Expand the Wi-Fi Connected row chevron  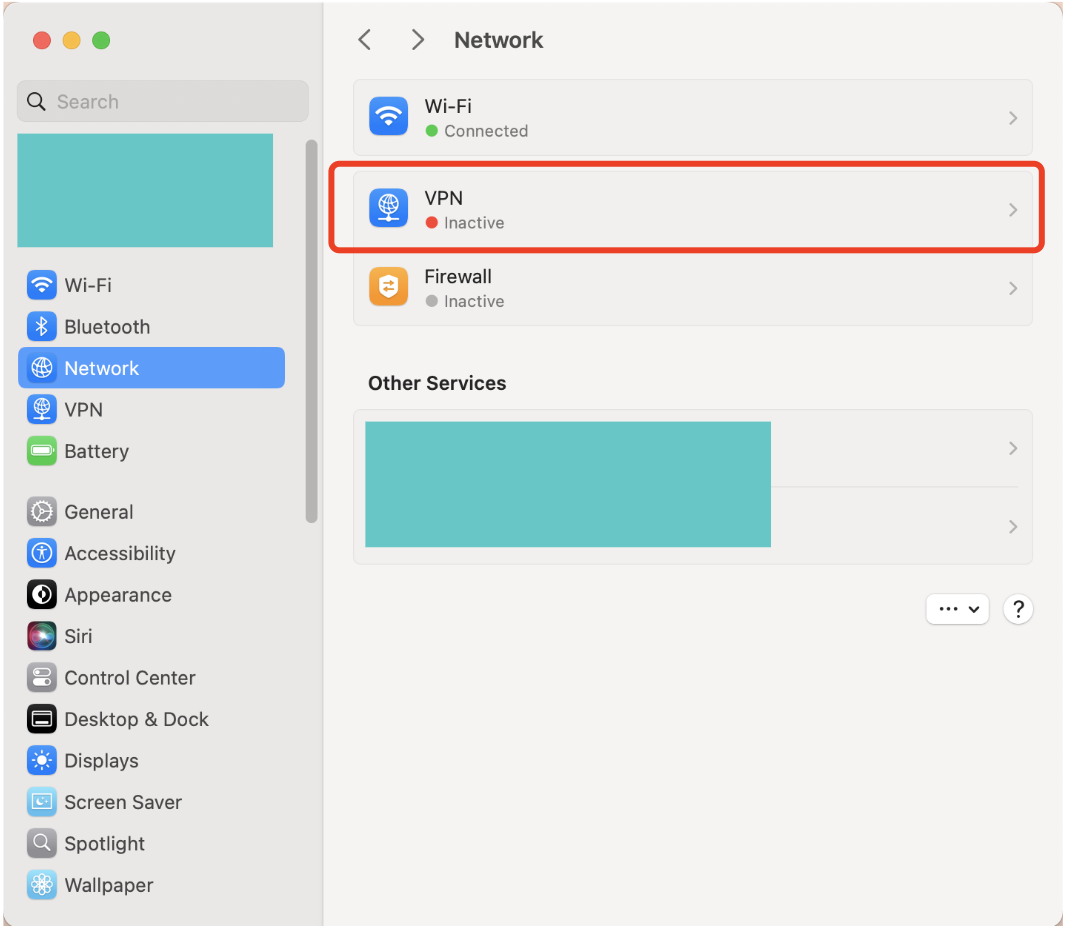point(1013,117)
